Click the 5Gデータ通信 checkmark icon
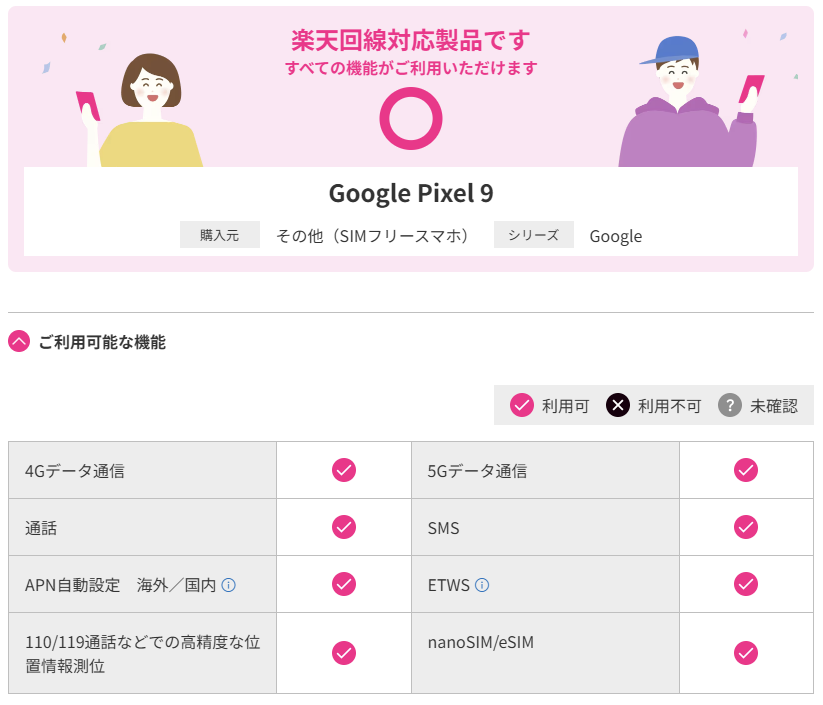Screen dimensions: 823x705 tap(746, 470)
